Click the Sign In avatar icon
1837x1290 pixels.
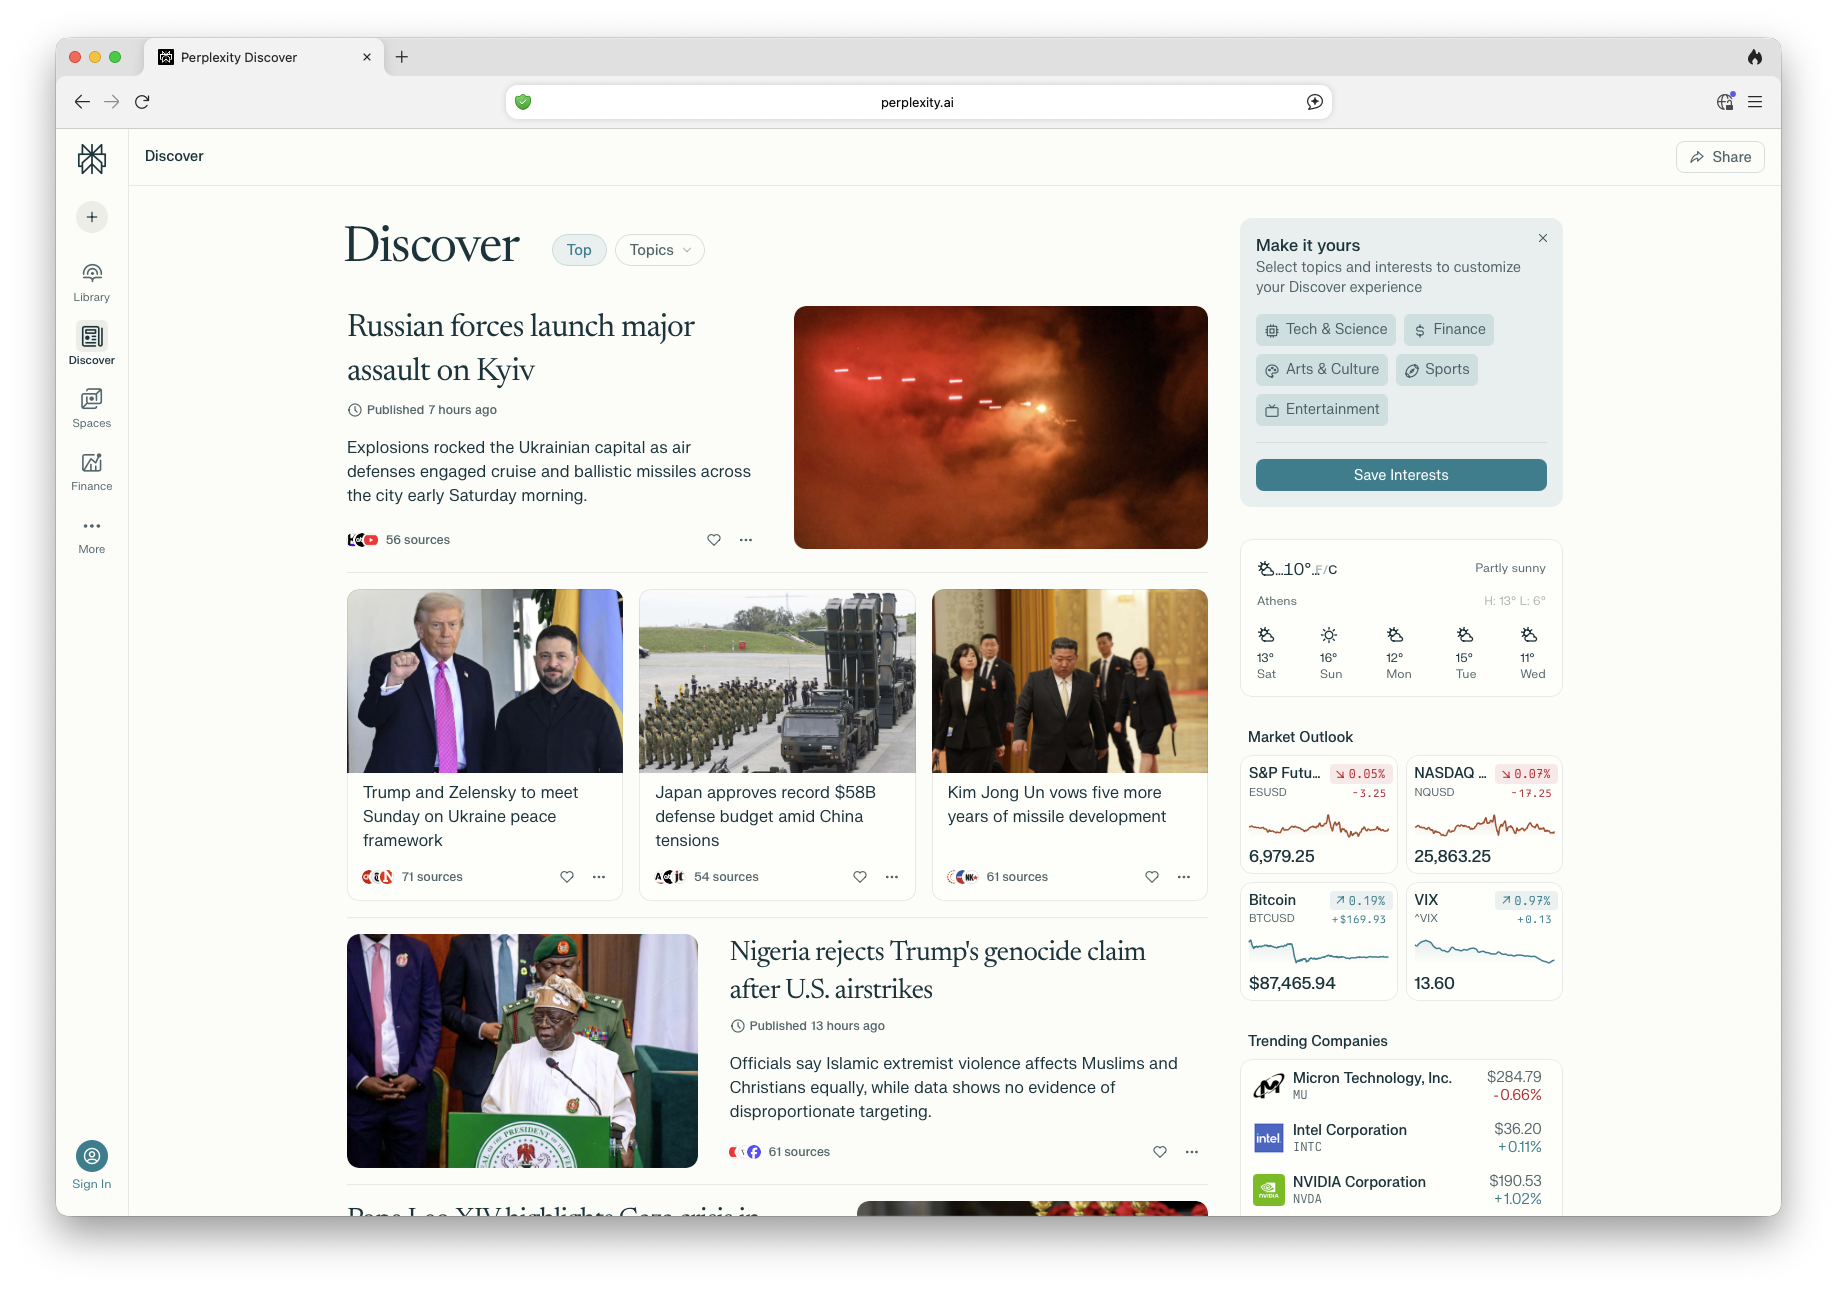tap(92, 1156)
